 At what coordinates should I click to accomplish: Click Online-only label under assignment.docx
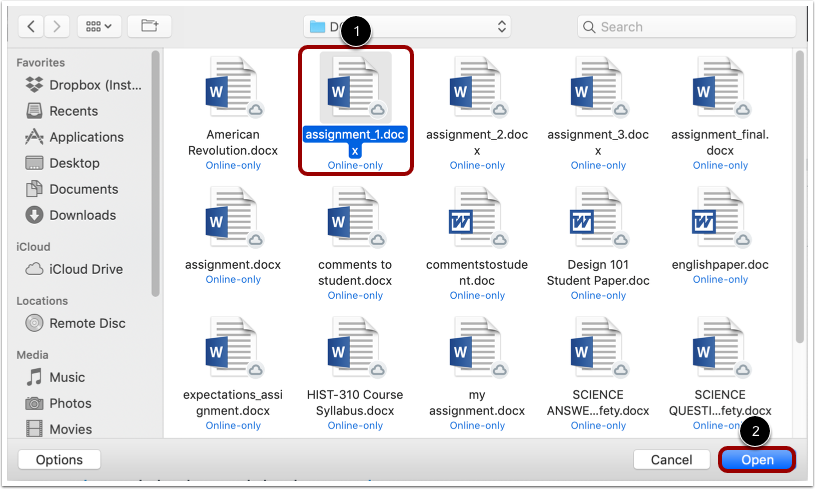point(233,280)
